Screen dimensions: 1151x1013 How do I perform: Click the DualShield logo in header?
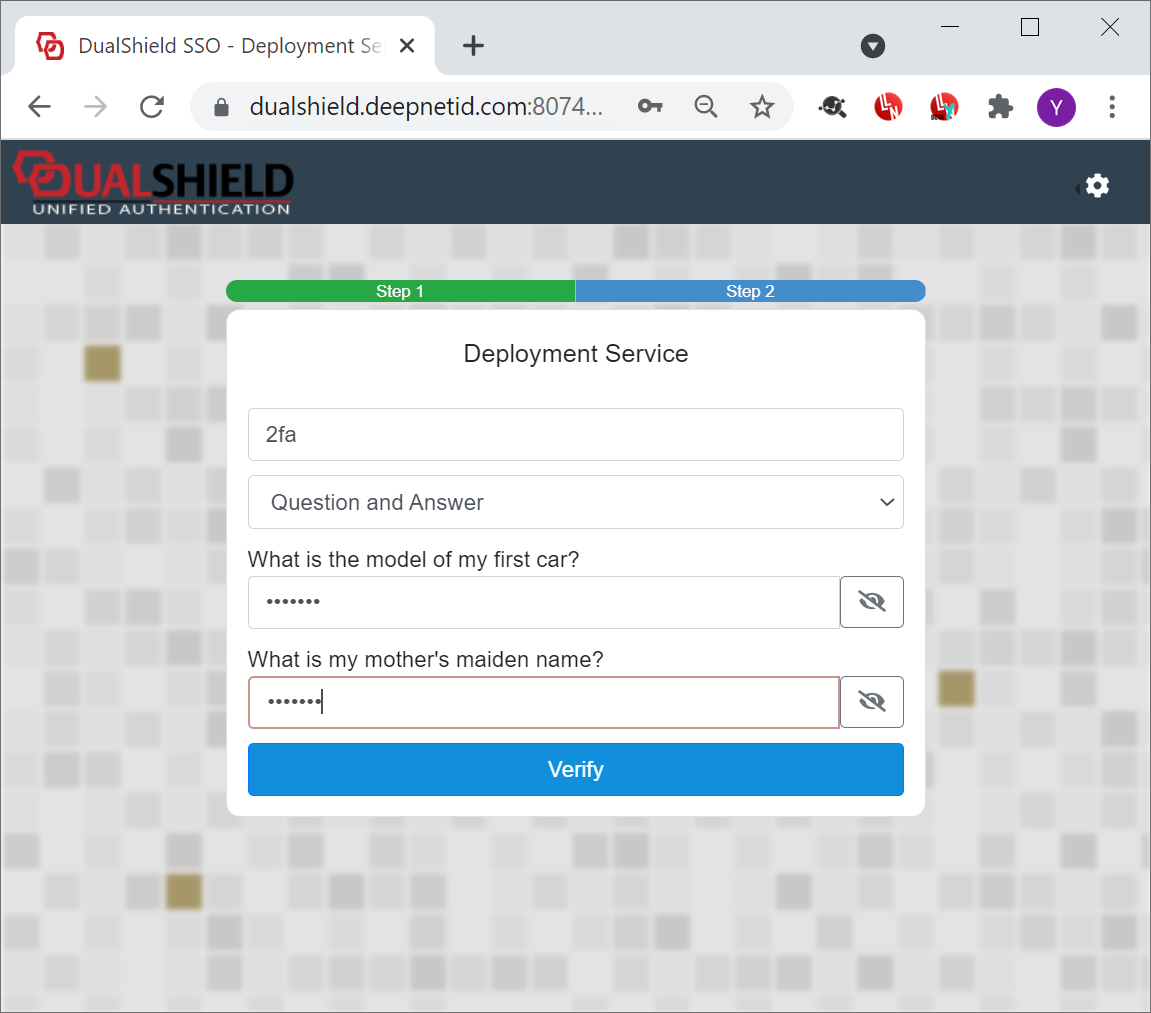tap(153, 183)
